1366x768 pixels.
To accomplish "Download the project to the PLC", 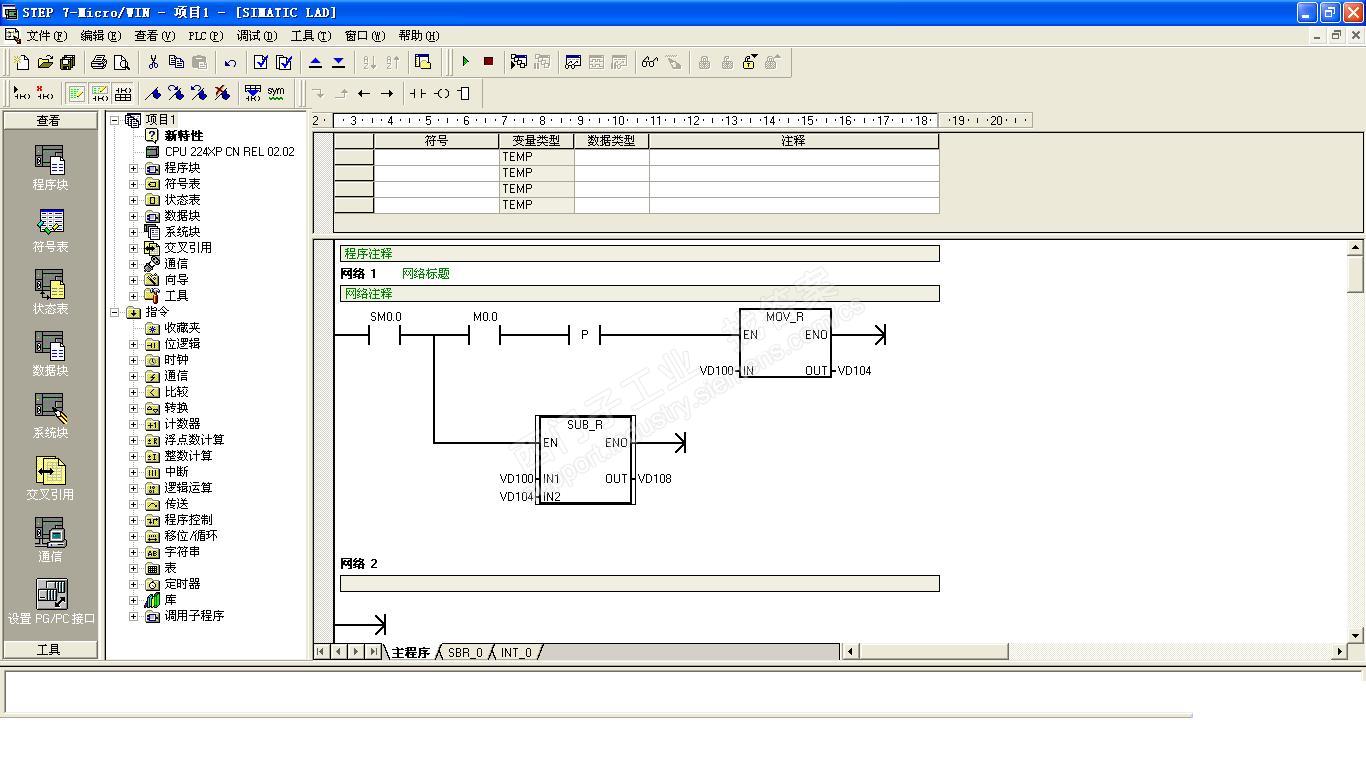I will point(338,62).
